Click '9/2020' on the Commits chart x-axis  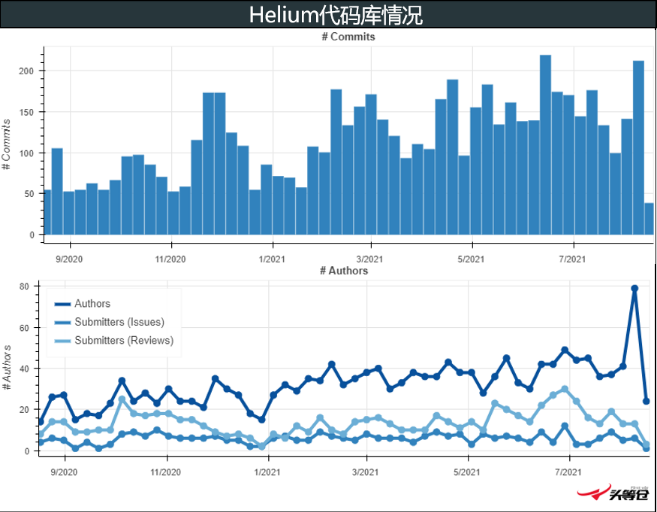69,259
